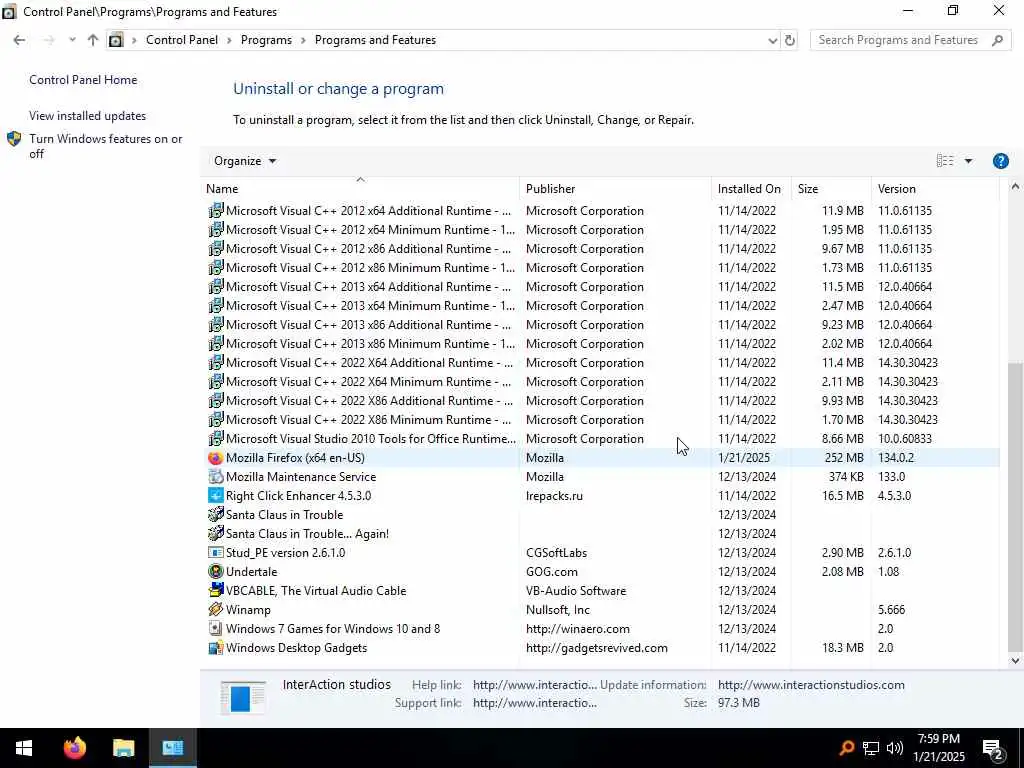Click the vertical scrollbar thumb
The image size is (1024, 768).
1015,506
